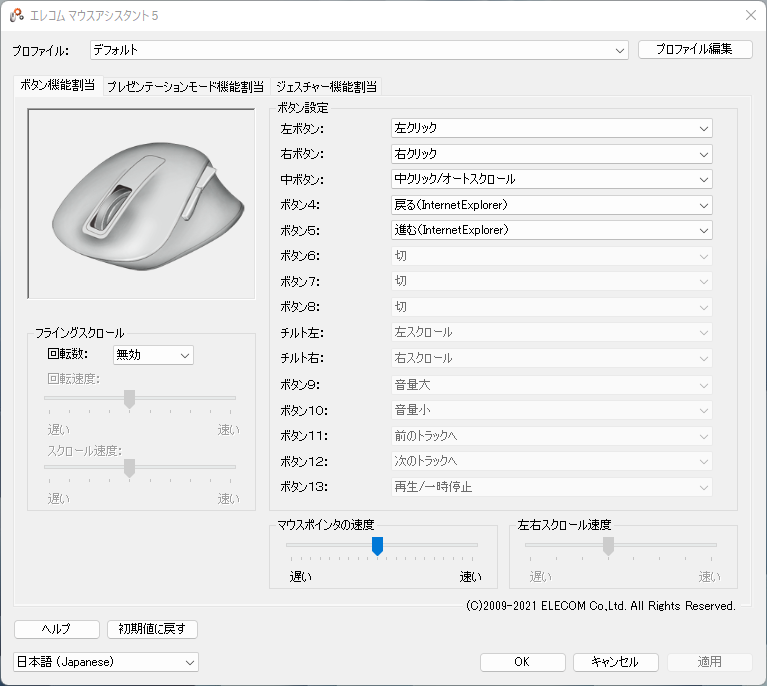Close the Elecom Mouse Assistant window
767x686 pixels.
[x=750, y=15]
